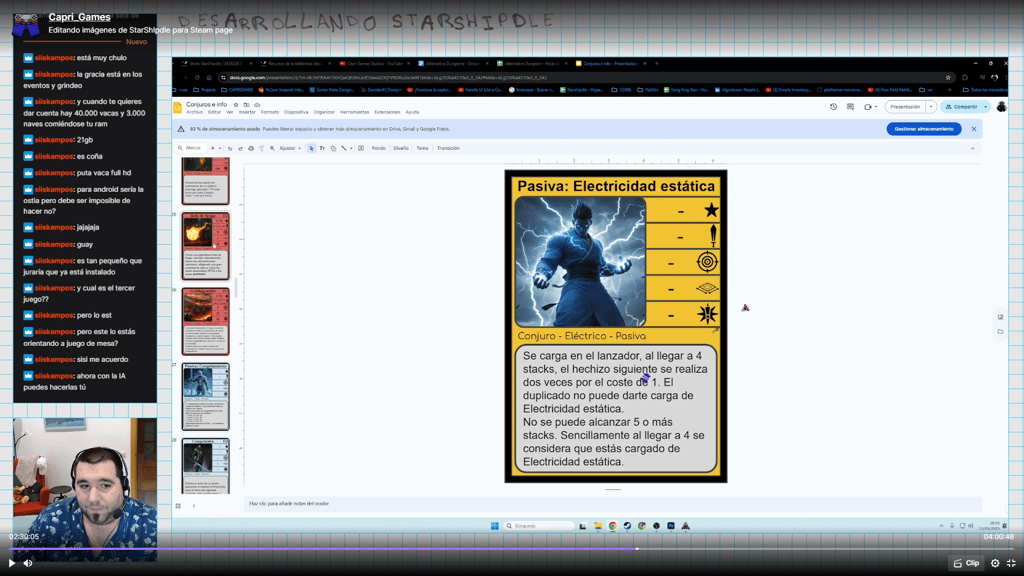Open the Compartir options dropdown arrow

985,106
